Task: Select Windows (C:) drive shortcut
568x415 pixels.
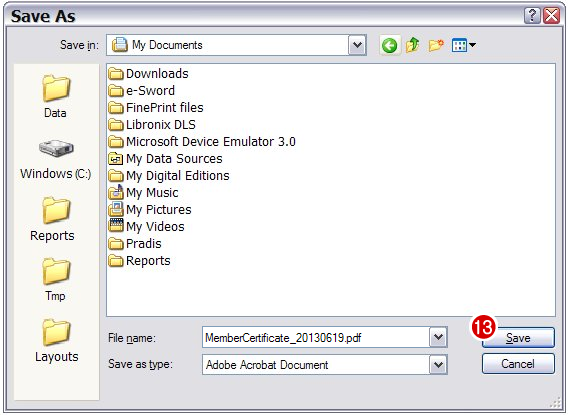Action: pos(56,159)
